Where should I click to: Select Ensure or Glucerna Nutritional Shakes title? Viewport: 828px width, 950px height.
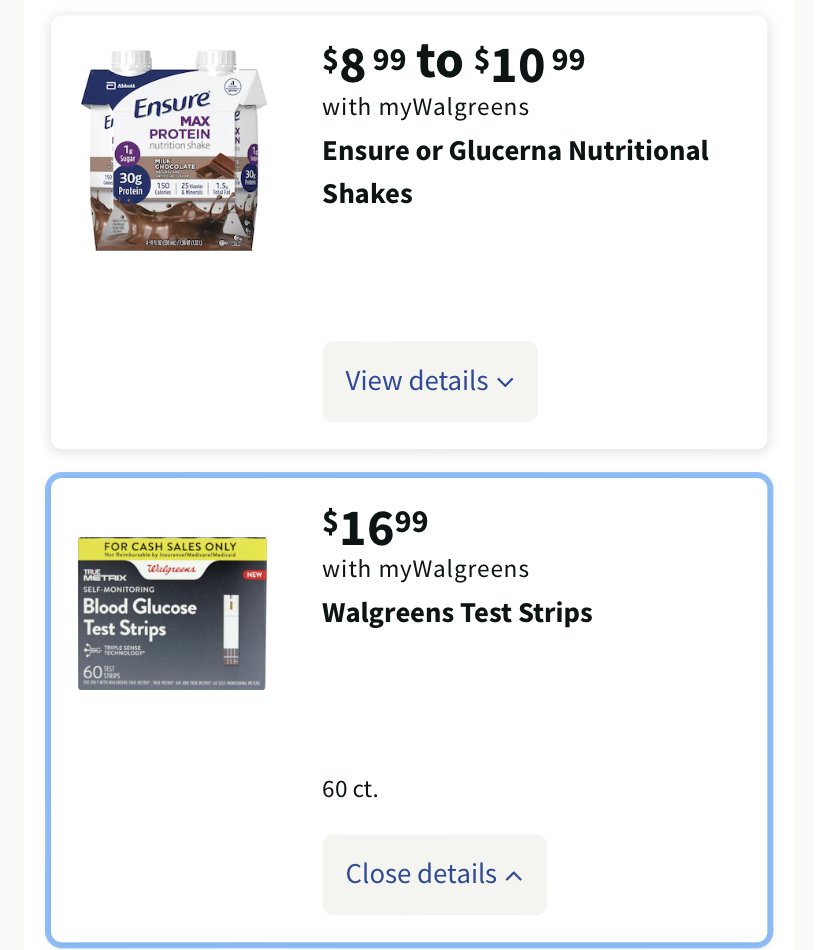pyautogui.click(x=515, y=172)
